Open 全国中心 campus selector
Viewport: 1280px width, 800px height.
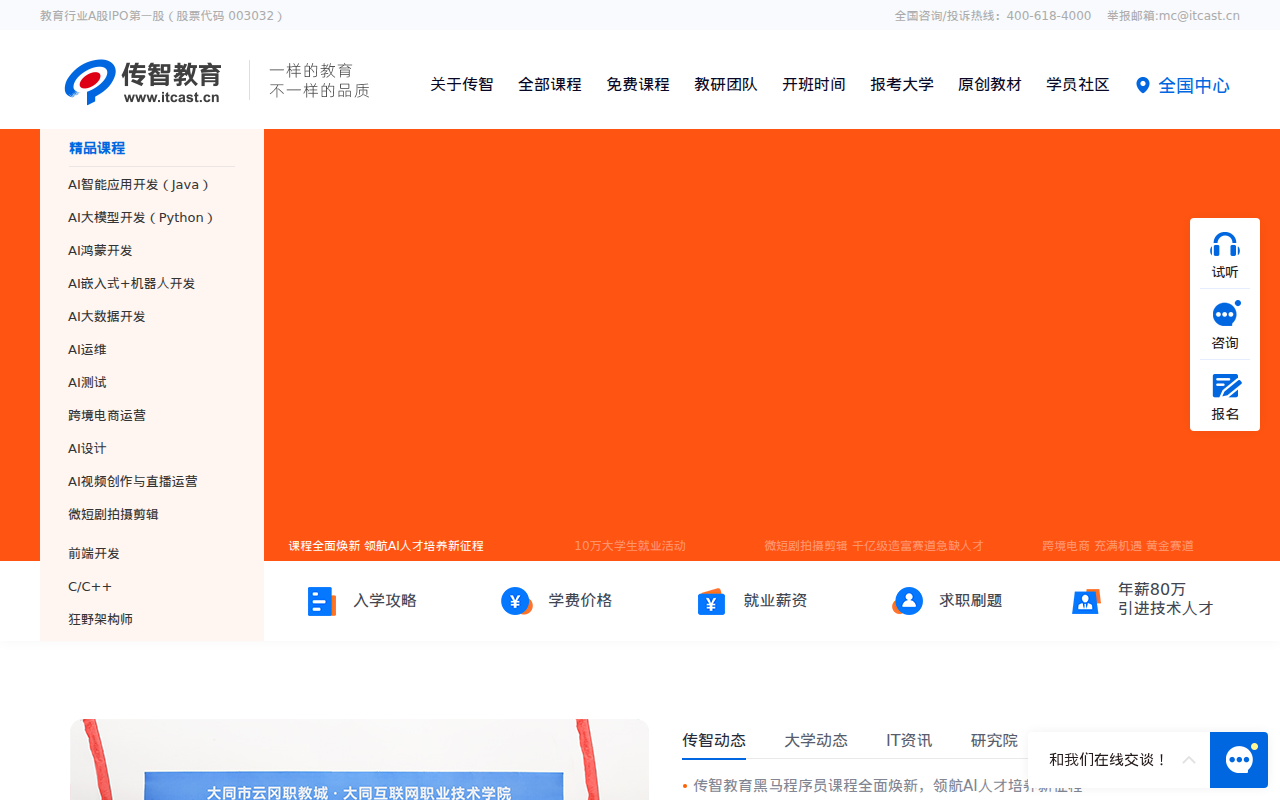click(1194, 86)
